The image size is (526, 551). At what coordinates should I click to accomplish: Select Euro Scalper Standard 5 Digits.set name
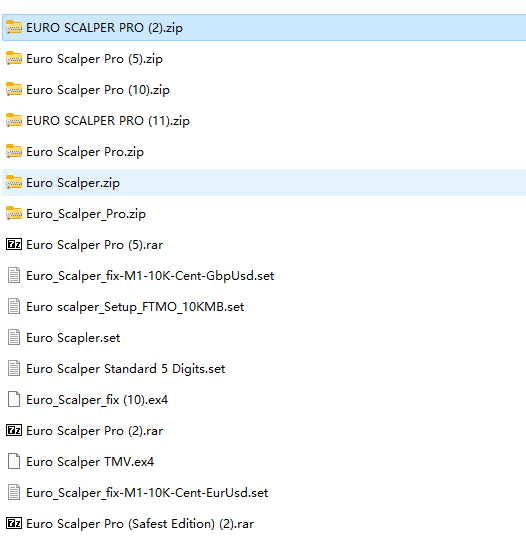(x=126, y=369)
